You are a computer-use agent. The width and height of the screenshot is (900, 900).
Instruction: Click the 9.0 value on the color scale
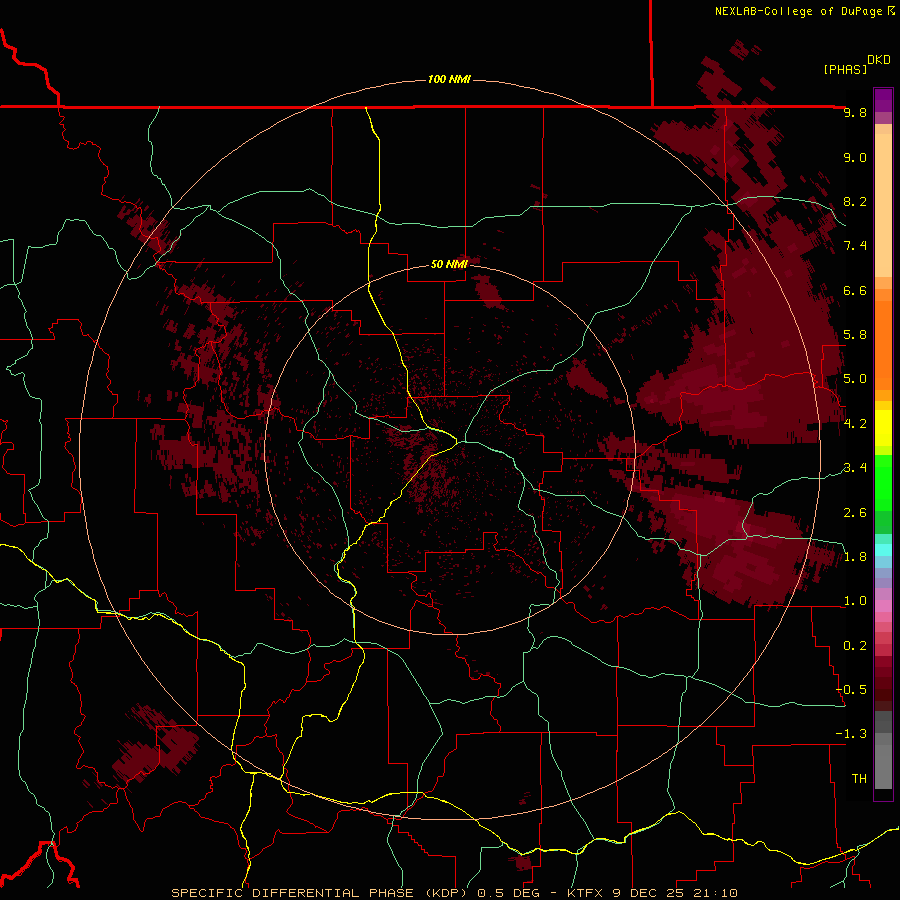[x=855, y=157]
